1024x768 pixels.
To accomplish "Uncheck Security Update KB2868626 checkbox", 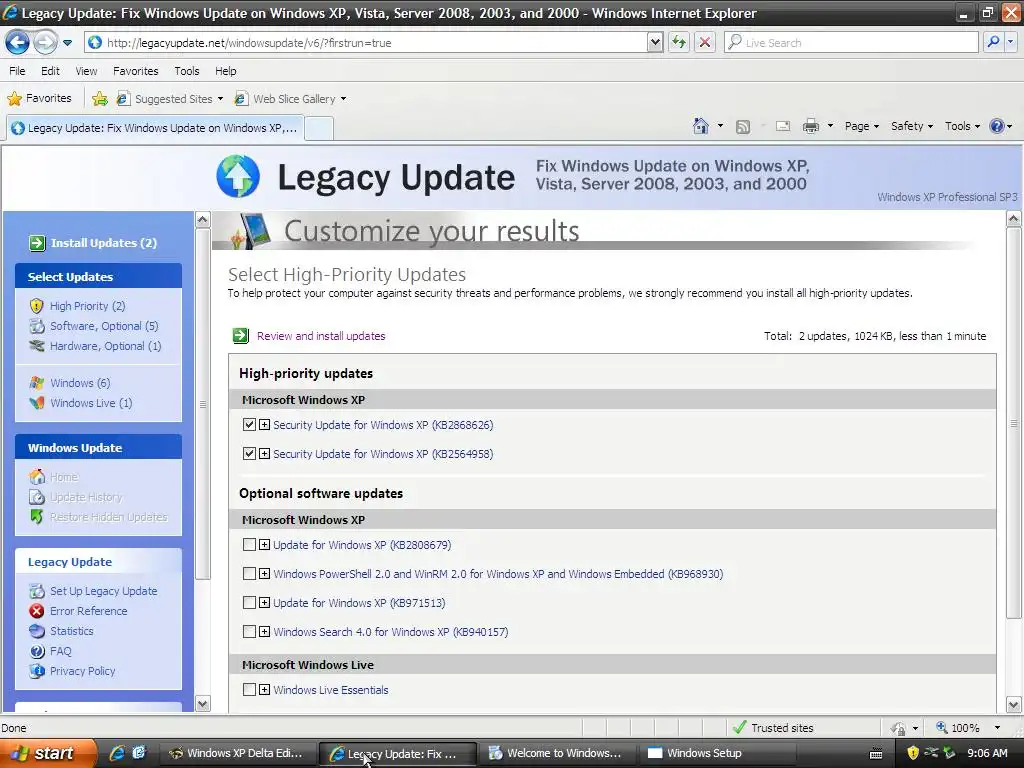I will pos(249,424).
